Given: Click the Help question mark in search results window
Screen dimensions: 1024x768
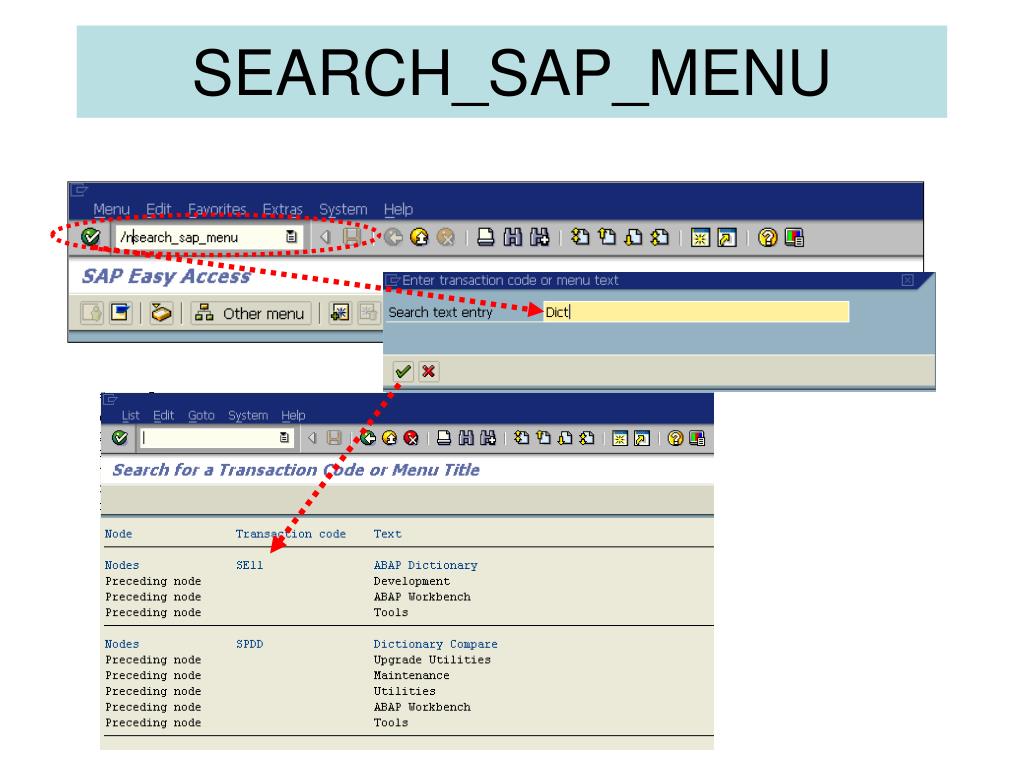Looking at the screenshot, I should click(x=675, y=438).
